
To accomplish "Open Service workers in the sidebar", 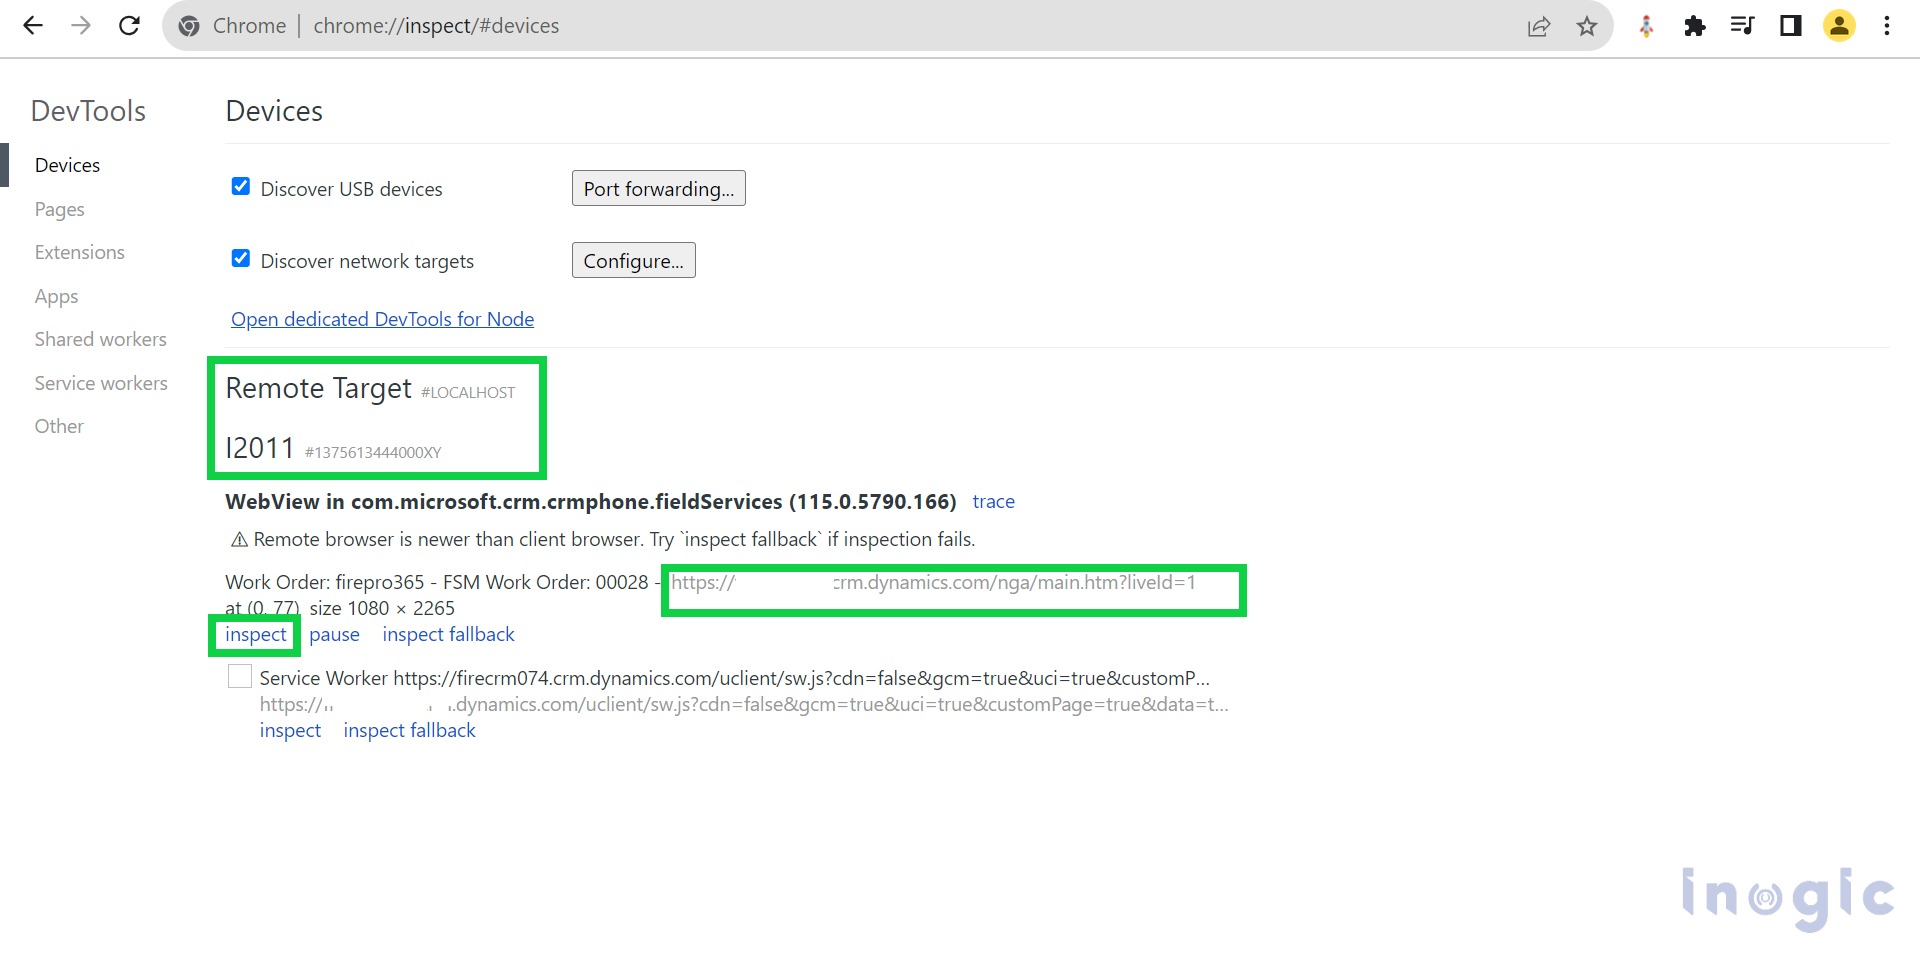I will [101, 383].
